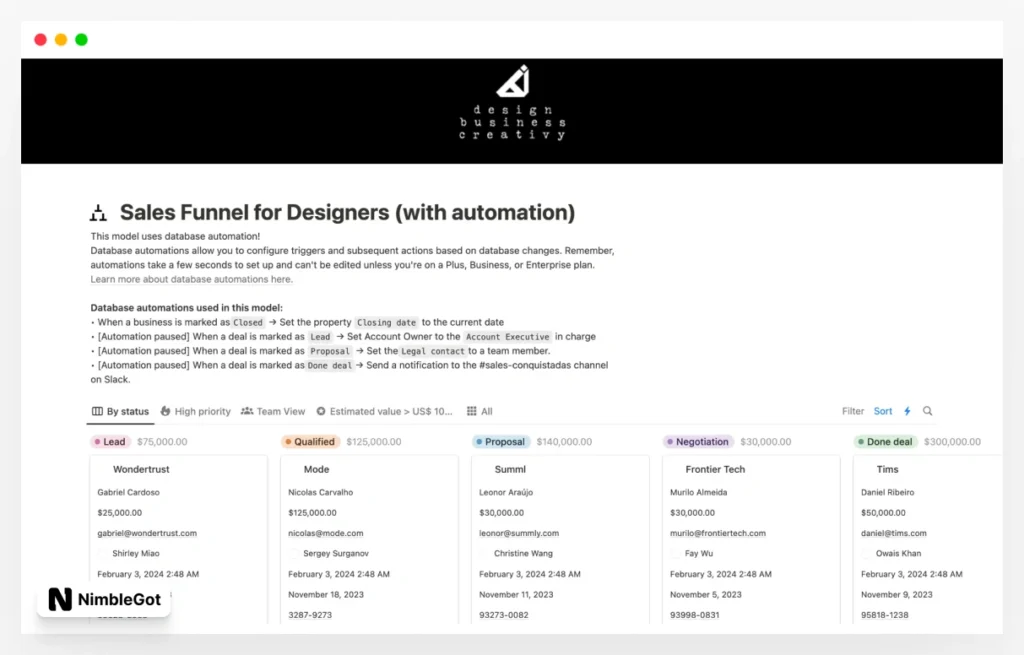
Task: Click the macOS green fullscreen window button
Action: tap(81, 40)
